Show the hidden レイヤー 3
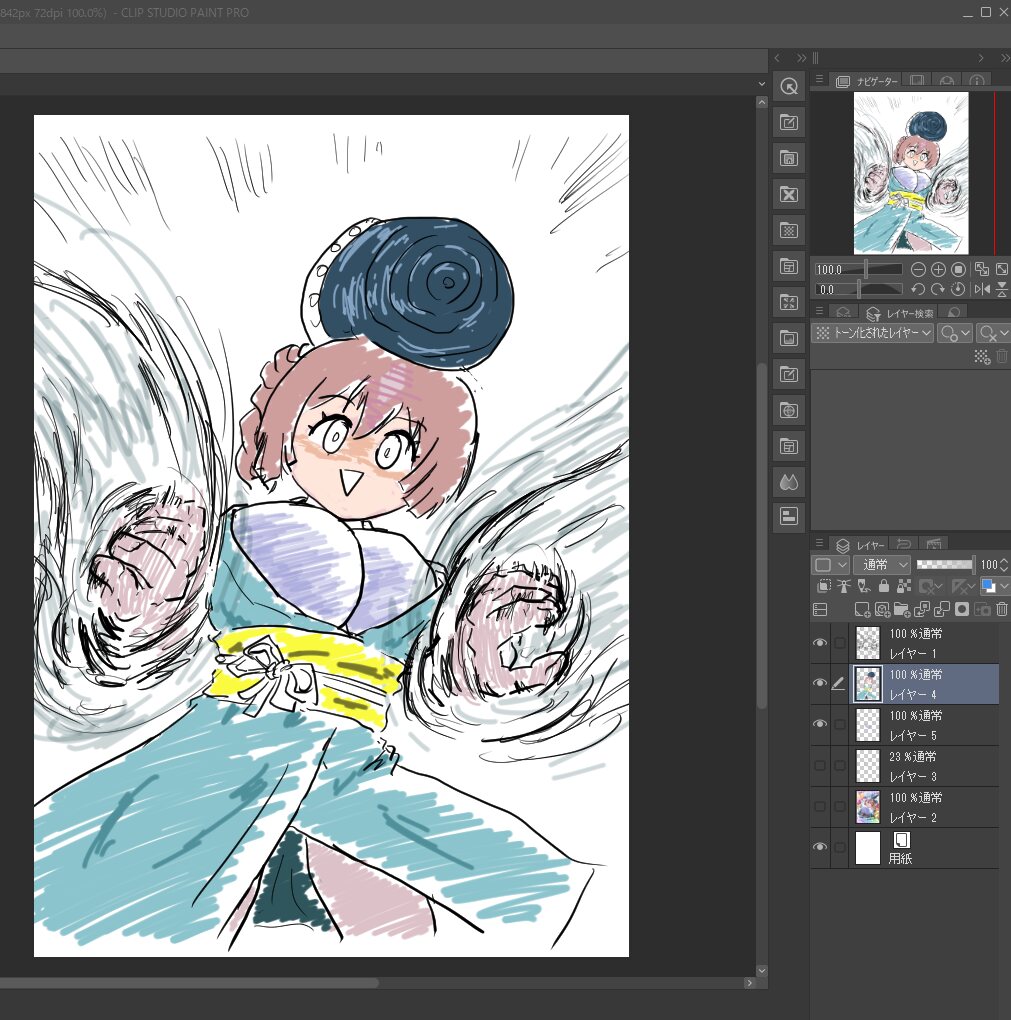 [820, 766]
